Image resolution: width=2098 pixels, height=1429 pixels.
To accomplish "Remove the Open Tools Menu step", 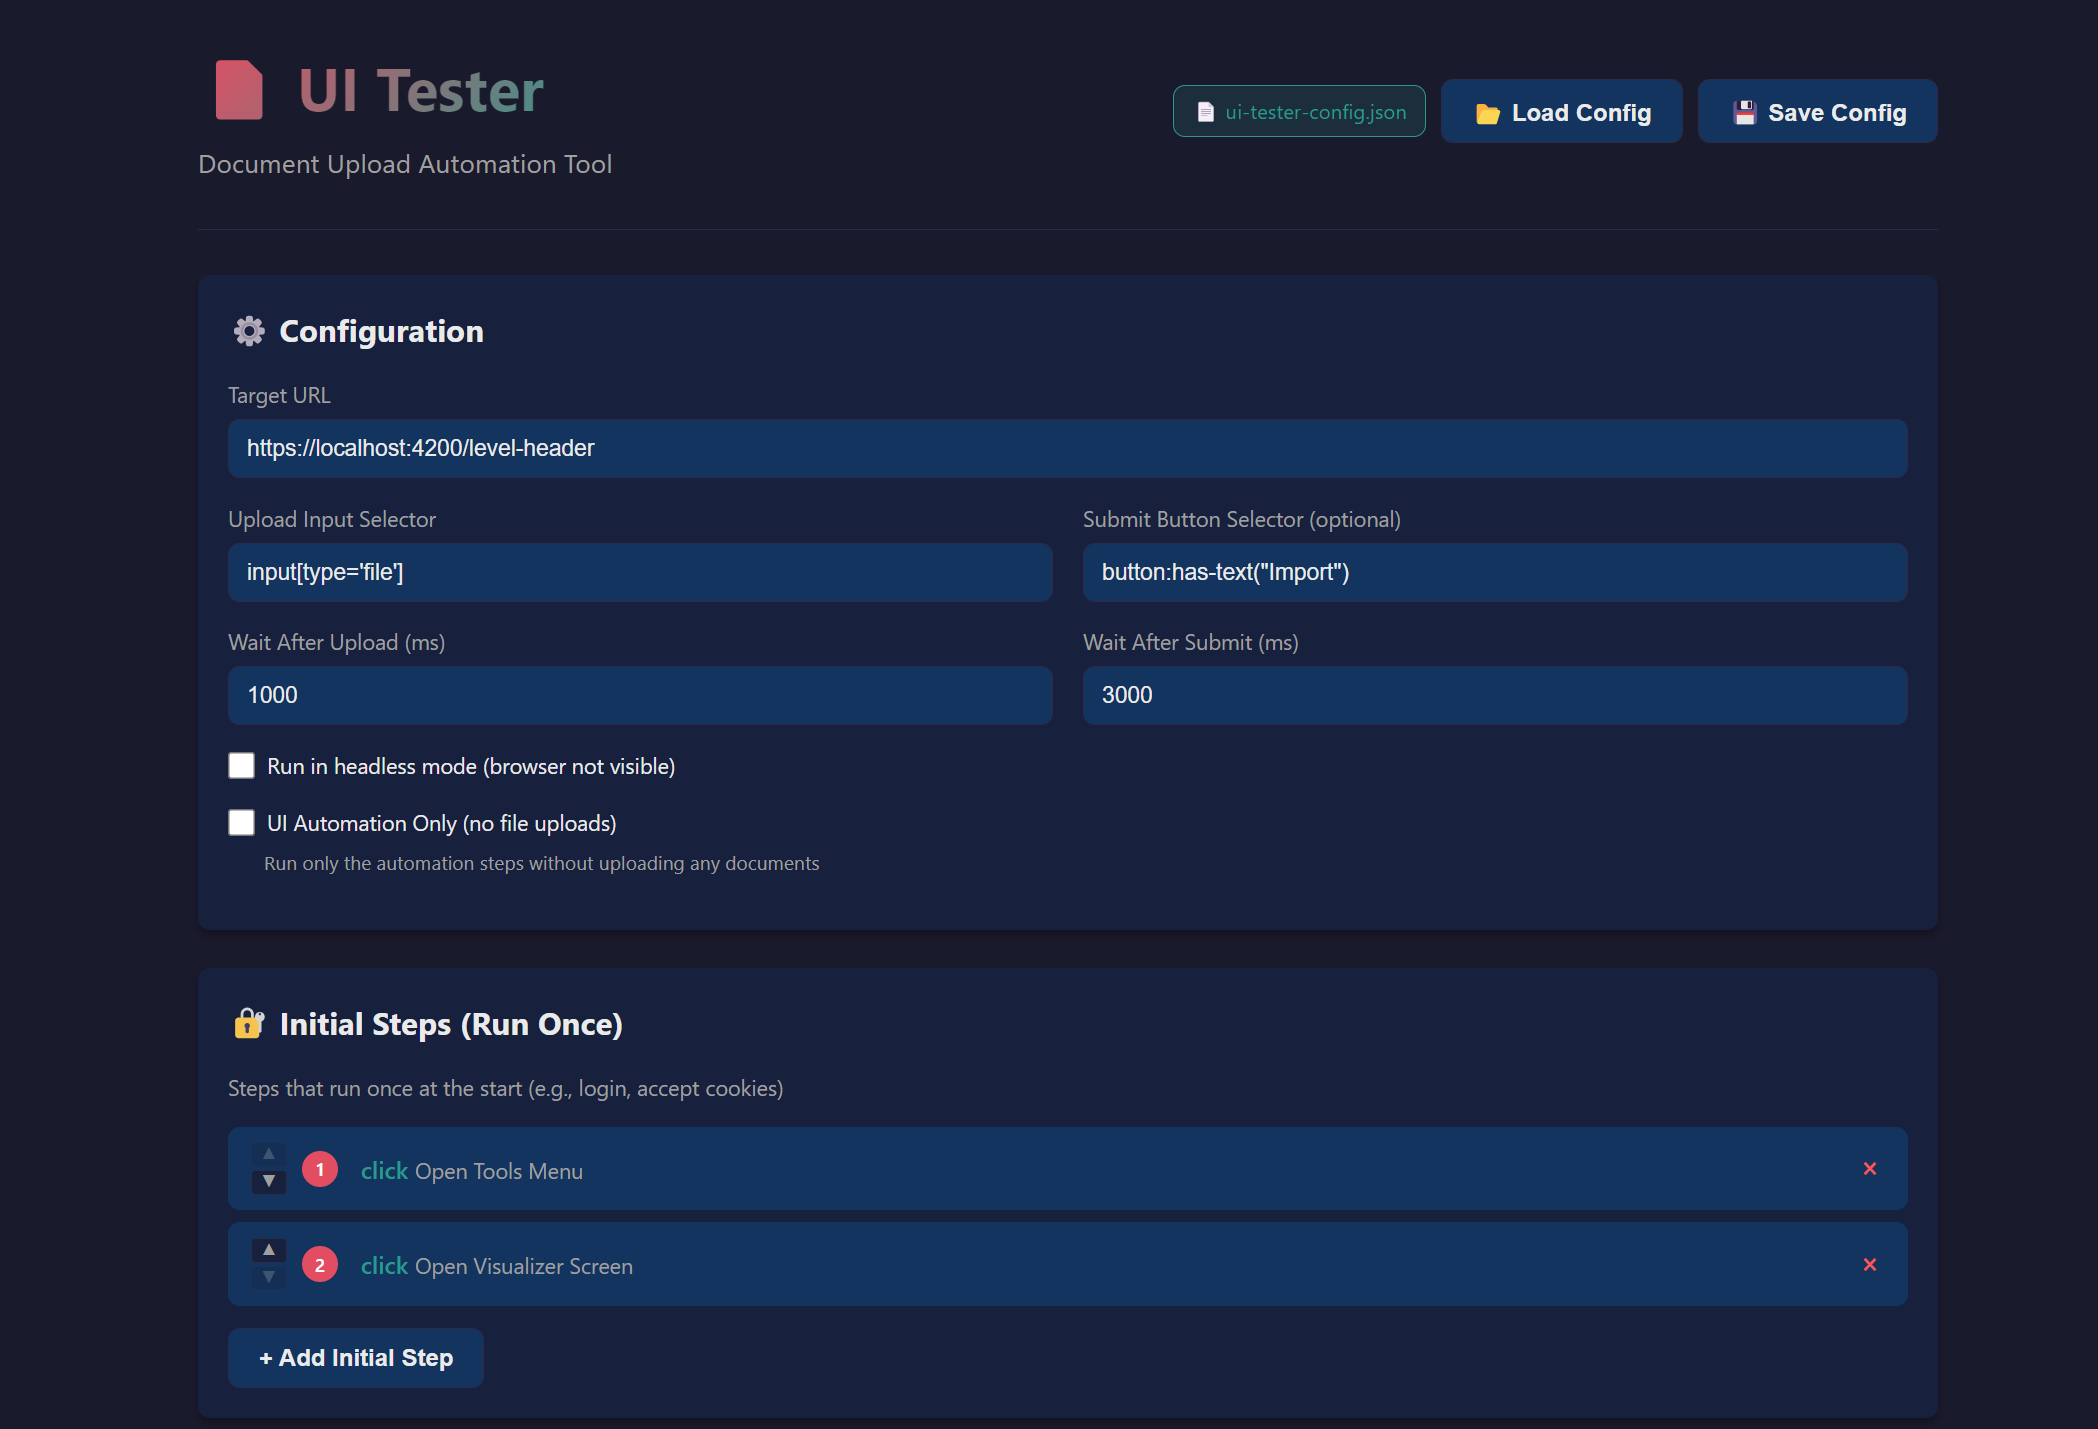I will click(1870, 1168).
